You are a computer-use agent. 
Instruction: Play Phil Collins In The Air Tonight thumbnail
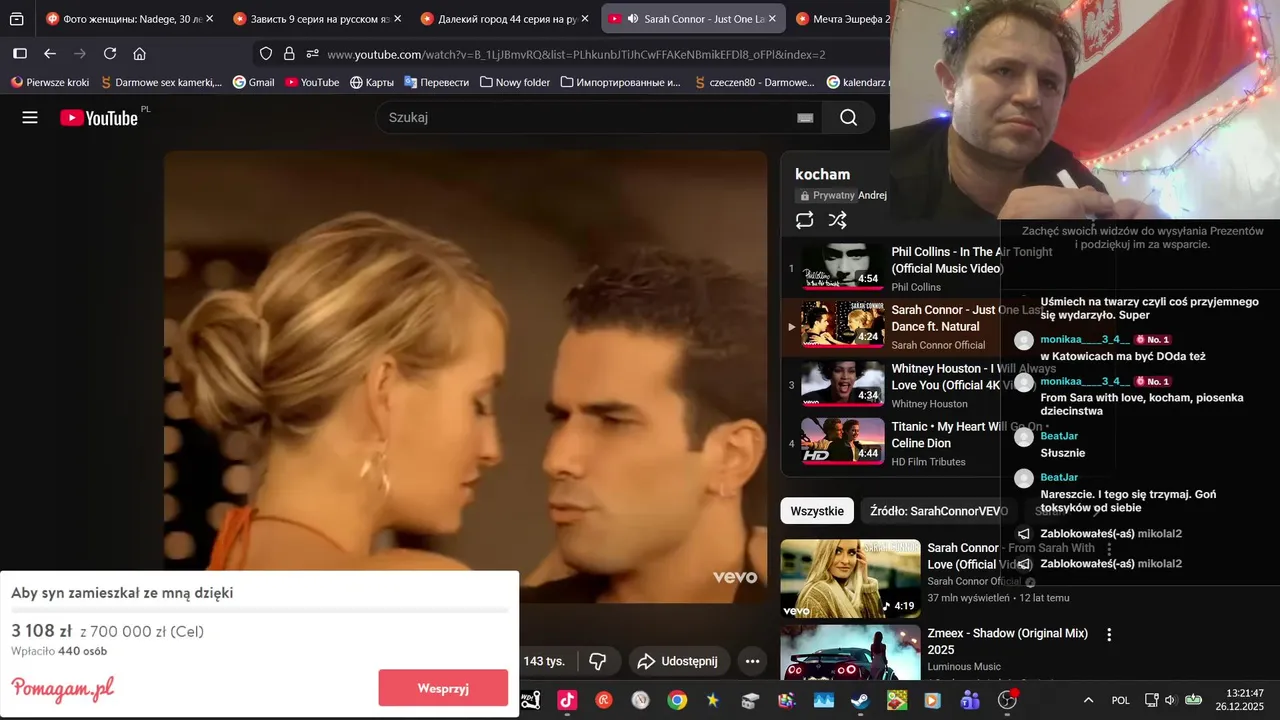point(842,268)
